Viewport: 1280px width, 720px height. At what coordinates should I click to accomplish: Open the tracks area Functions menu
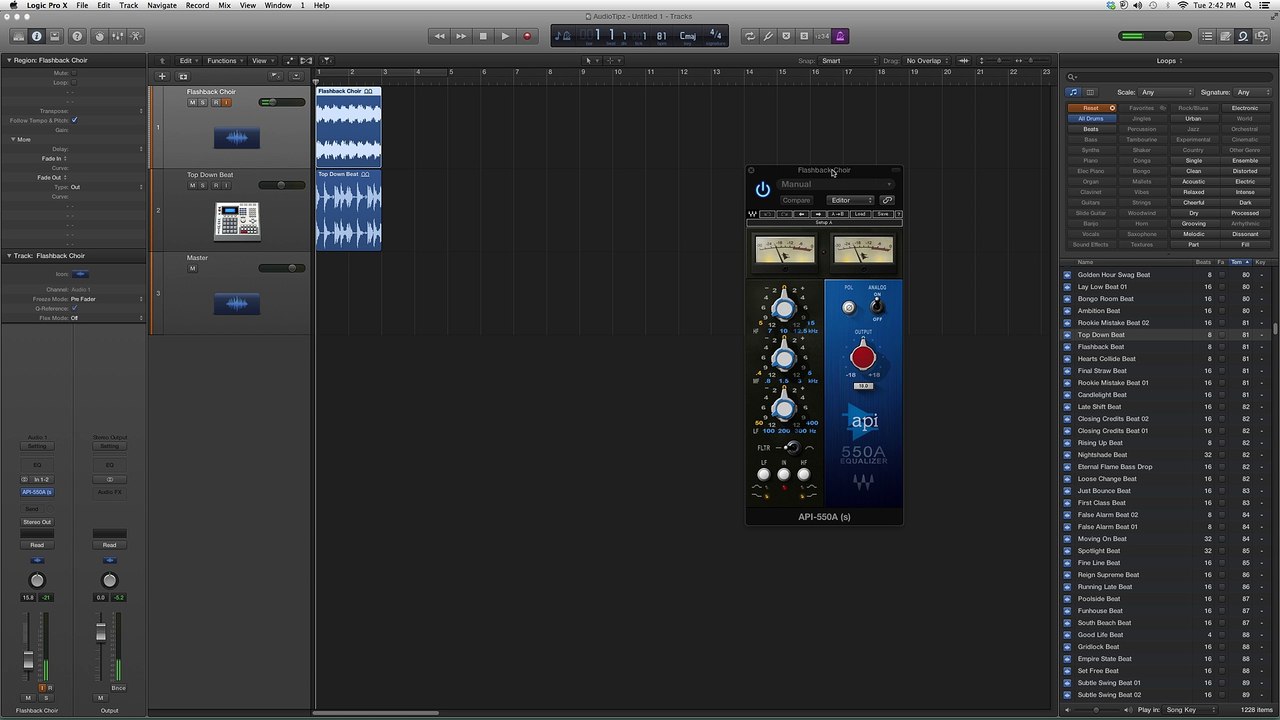coord(224,61)
